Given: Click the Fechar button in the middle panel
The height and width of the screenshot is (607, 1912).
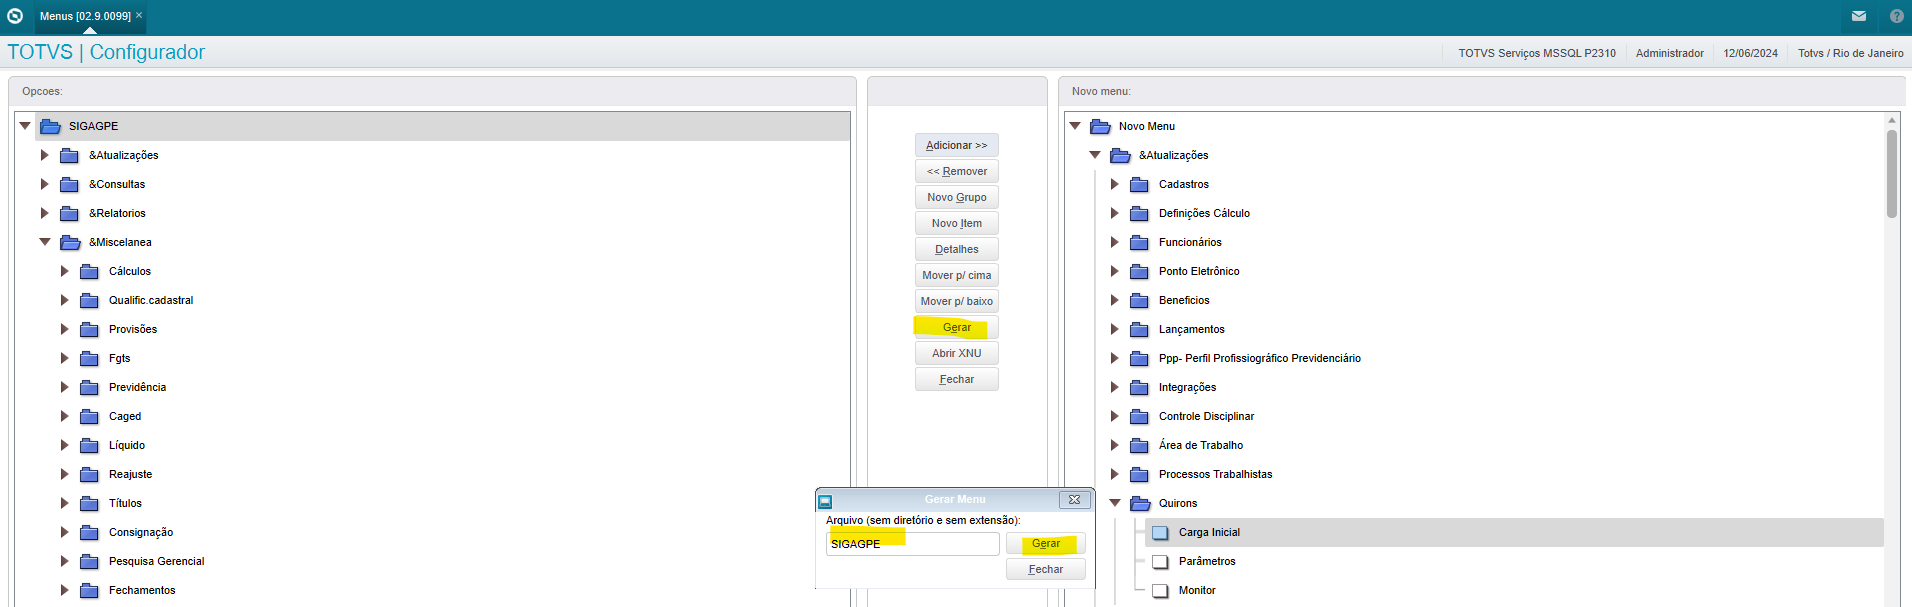Looking at the screenshot, I should [x=957, y=379].
